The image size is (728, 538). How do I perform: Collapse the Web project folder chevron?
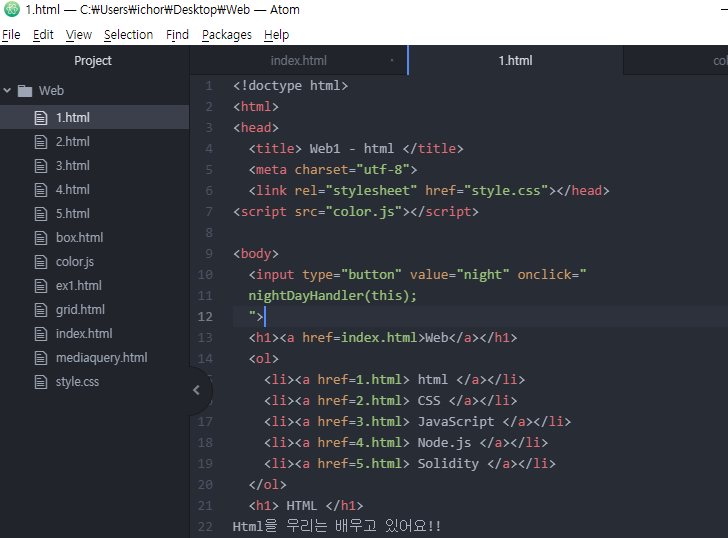(7, 91)
